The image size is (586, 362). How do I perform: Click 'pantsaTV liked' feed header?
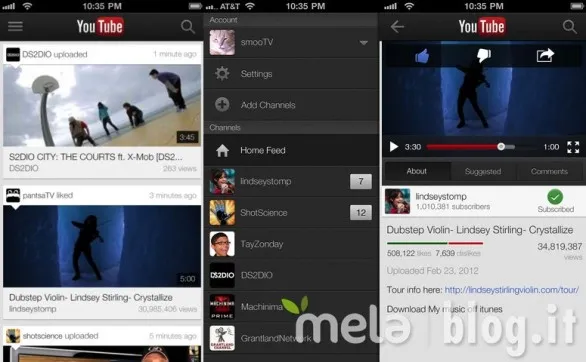[x=48, y=195]
